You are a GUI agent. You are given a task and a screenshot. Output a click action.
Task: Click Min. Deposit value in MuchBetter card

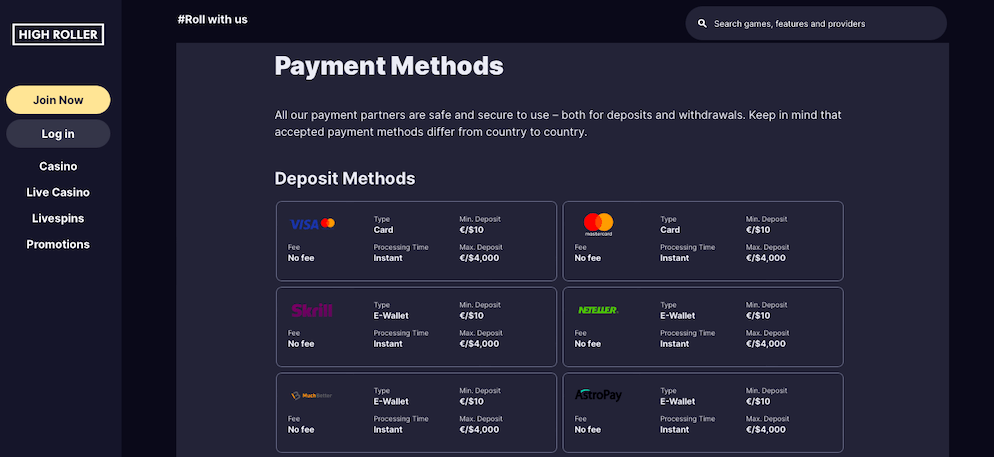coord(472,401)
